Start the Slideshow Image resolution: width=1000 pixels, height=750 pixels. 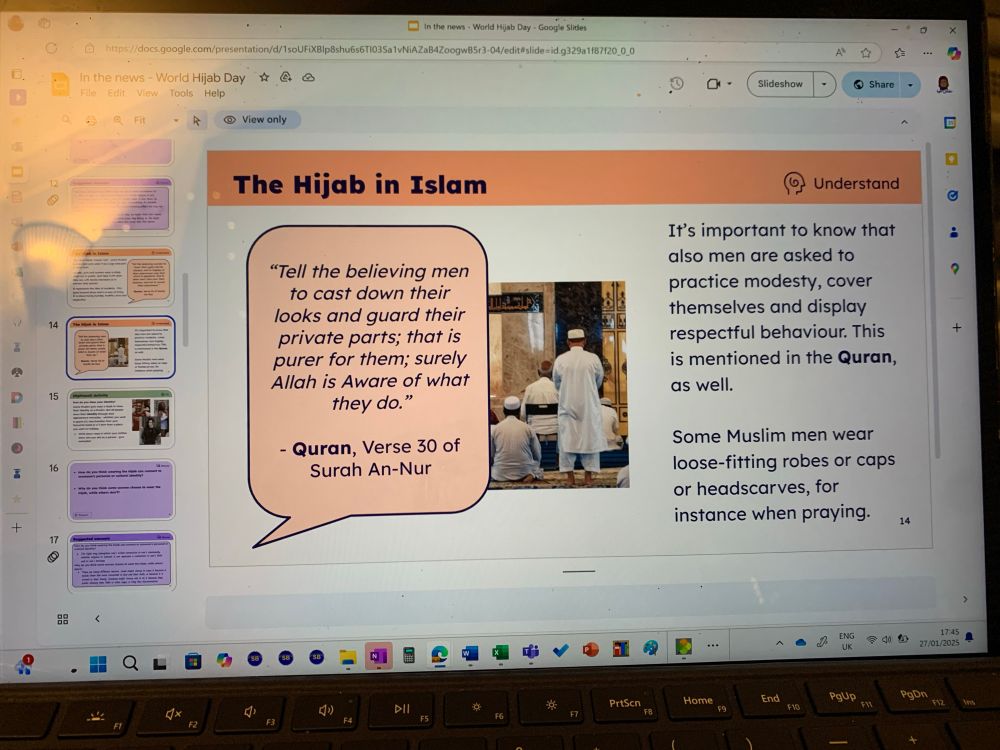(780, 84)
